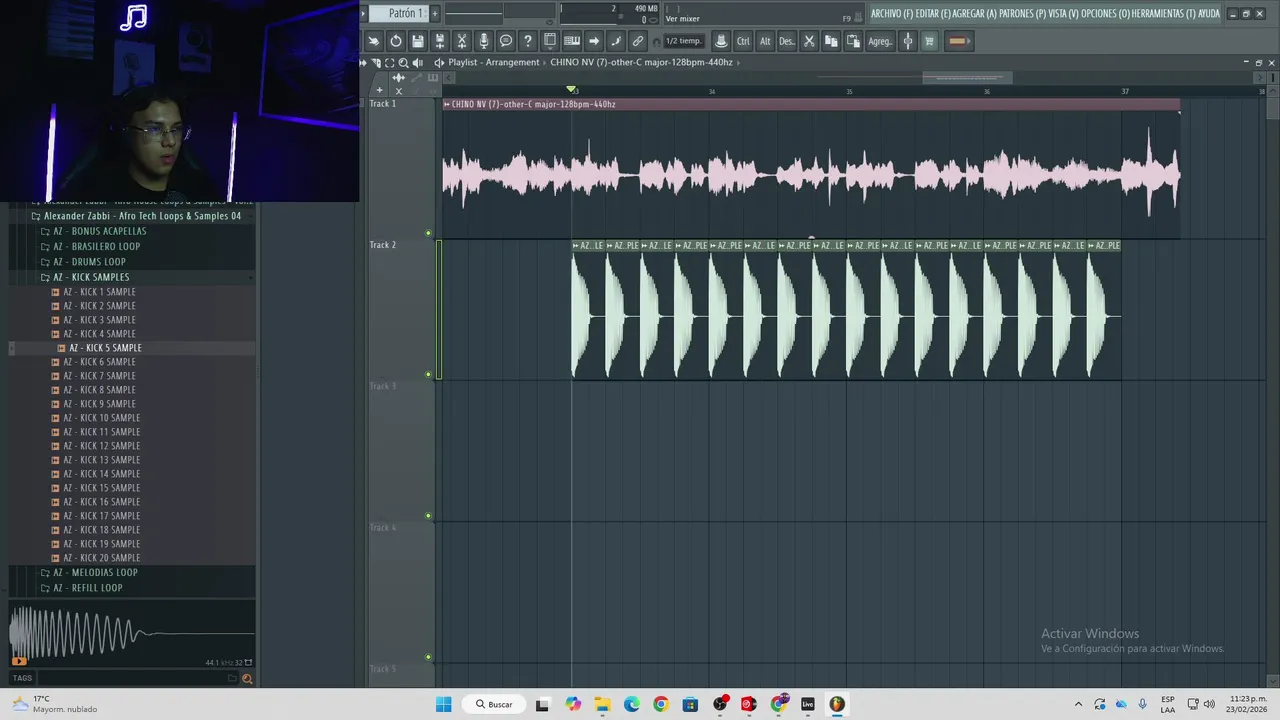This screenshot has height=720, width=1280.
Task: Open the 1/2 tiemp. snap dropdown
Action: coord(684,41)
